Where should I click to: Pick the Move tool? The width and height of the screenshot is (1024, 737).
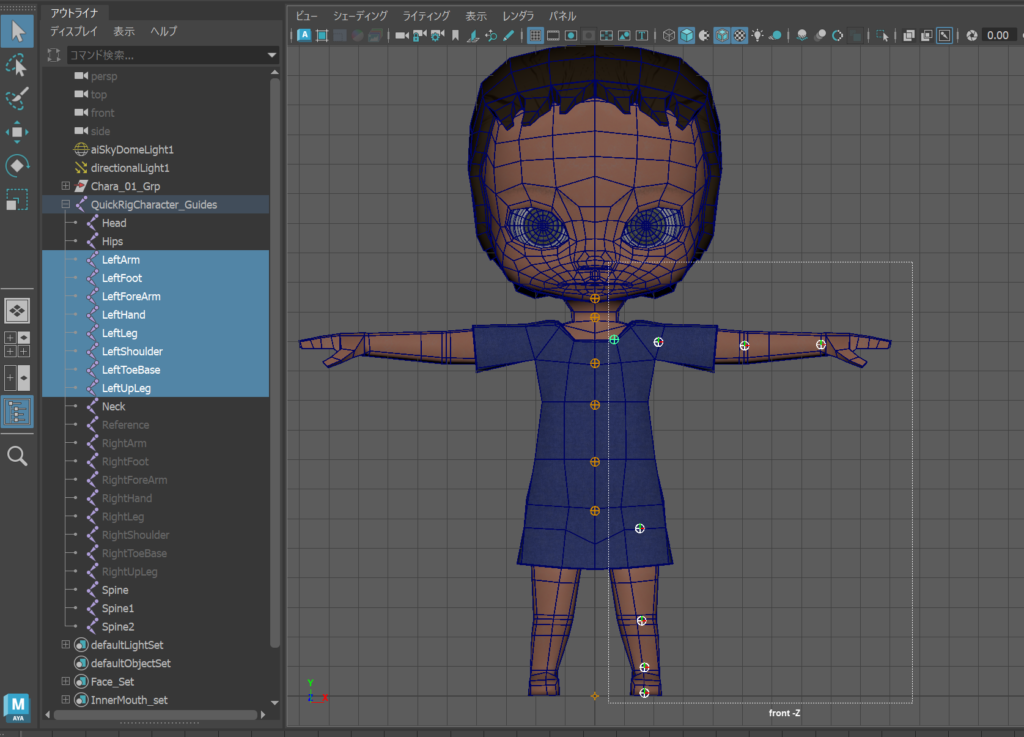[17, 132]
